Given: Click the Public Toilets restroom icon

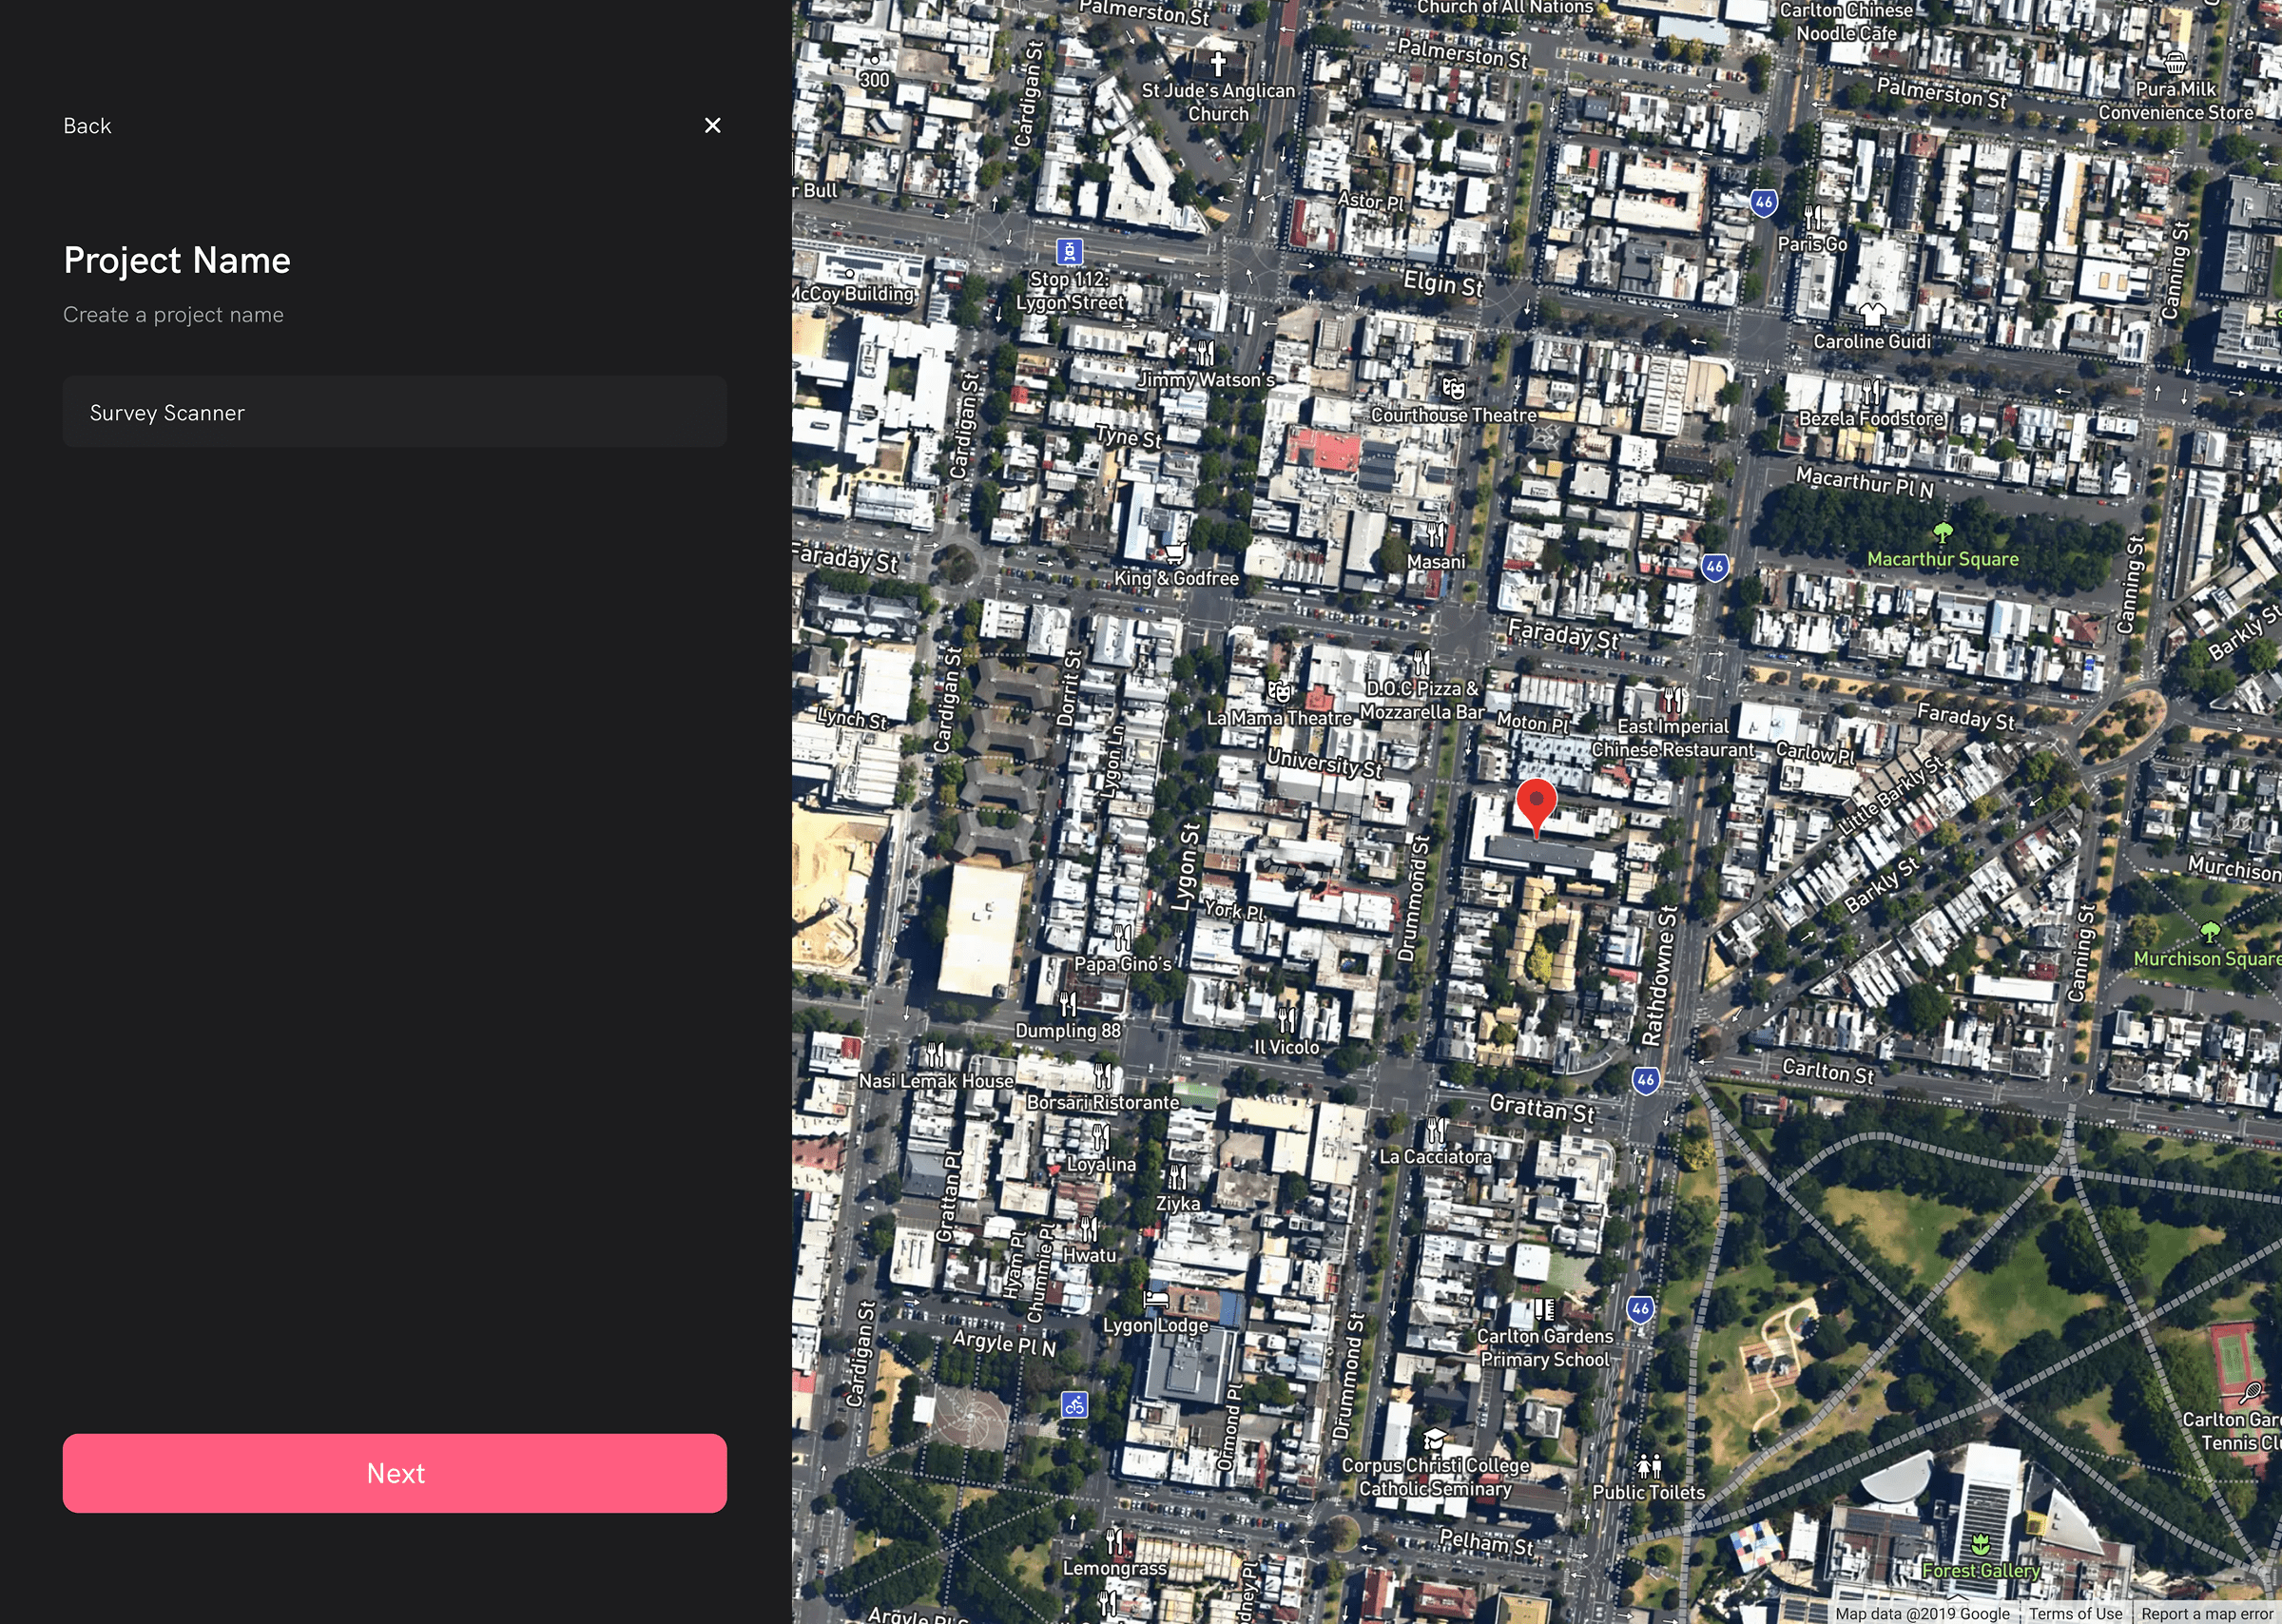Looking at the screenshot, I should click(x=1648, y=1466).
